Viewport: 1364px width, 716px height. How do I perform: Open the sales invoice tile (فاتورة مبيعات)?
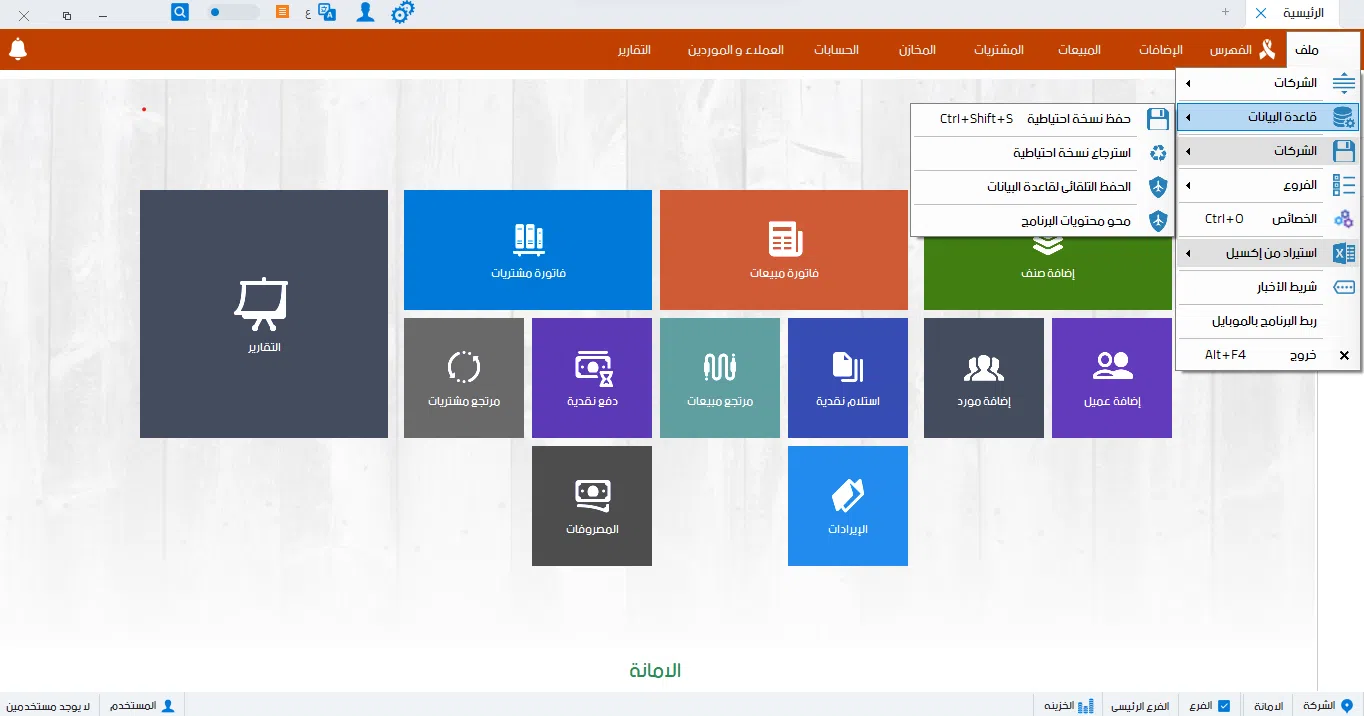tap(783, 250)
